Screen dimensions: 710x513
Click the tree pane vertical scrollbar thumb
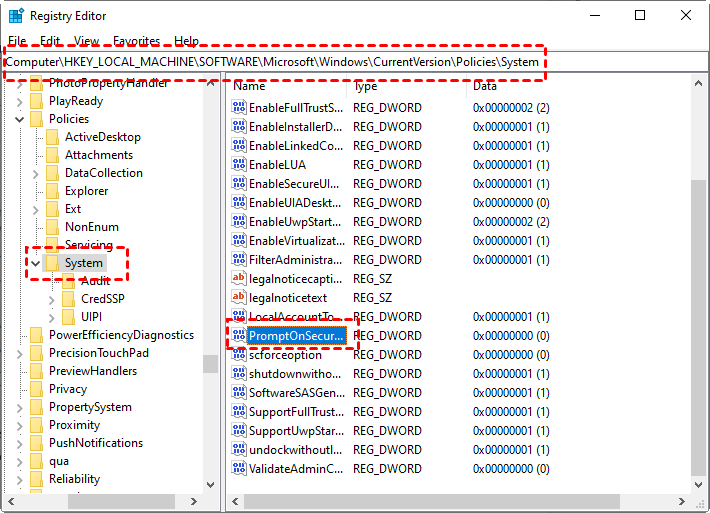point(211,364)
